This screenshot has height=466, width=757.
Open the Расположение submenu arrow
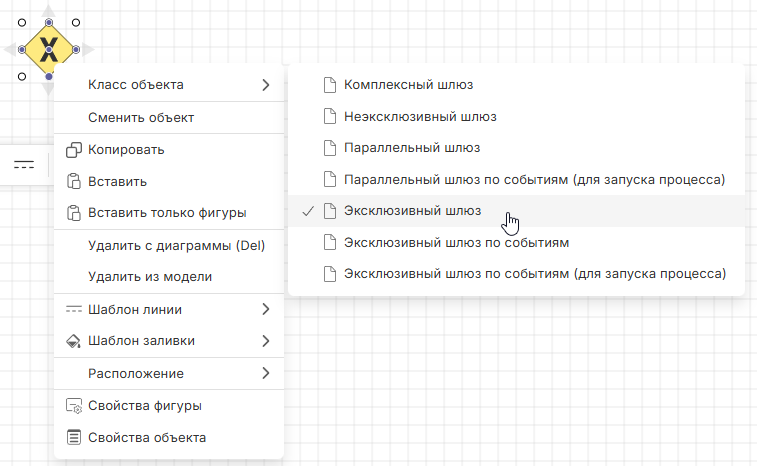pyautogui.click(x=266, y=373)
